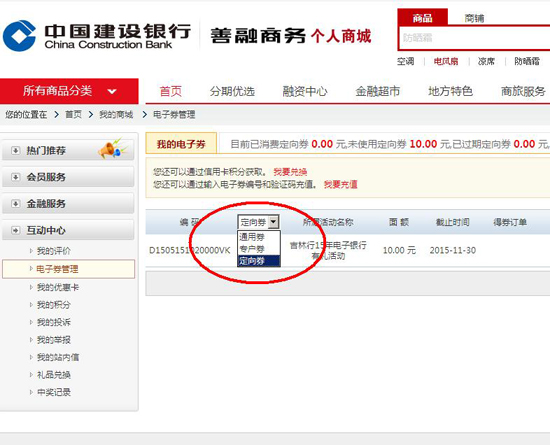
Task: Expand 会员服务 section arrow icon
Action: pyautogui.click(x=15, y=177)
